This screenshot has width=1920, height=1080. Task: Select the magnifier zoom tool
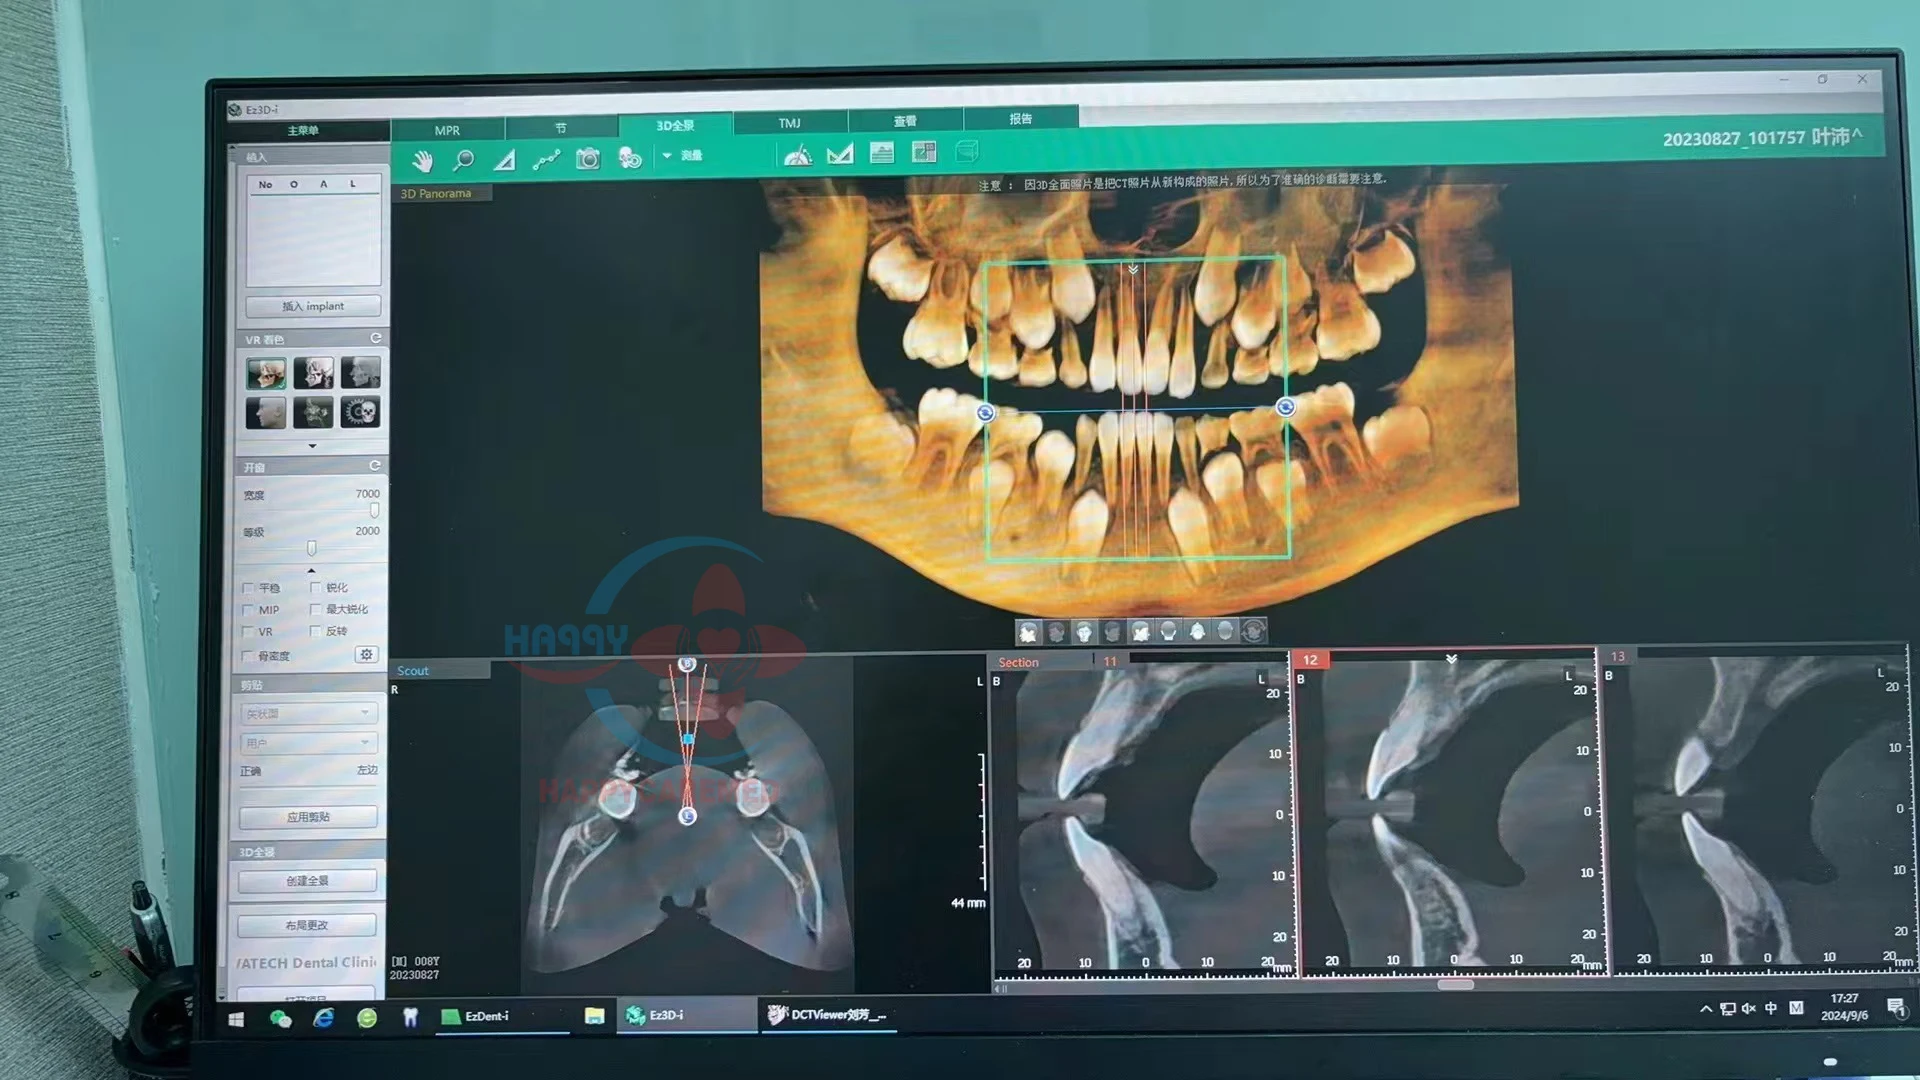coord(463,160)
